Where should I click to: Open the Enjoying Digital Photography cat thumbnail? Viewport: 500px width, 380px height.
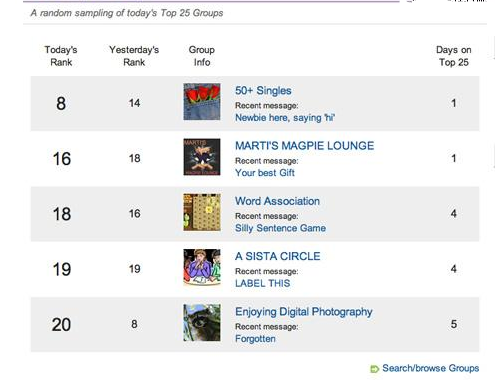(x=202, y=323)
